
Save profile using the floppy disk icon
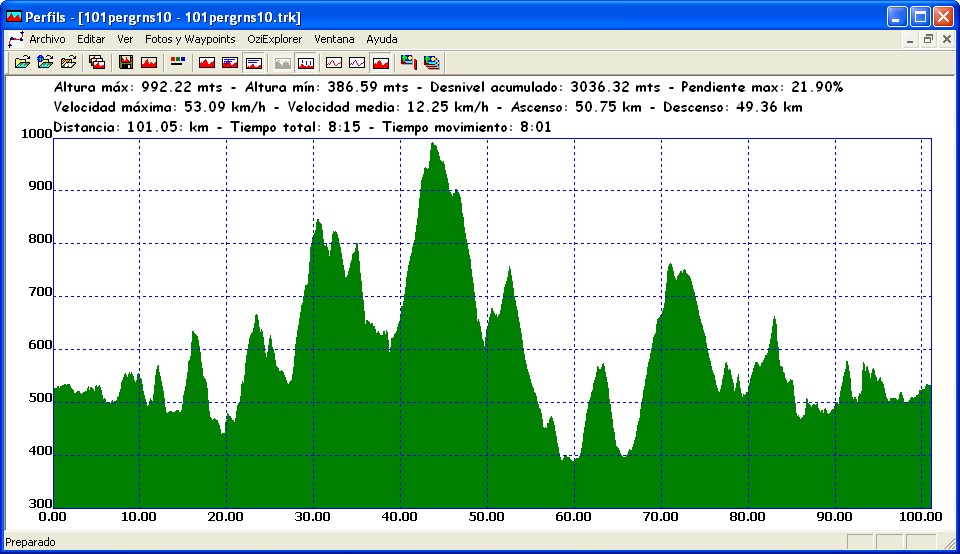coord(126,62)
